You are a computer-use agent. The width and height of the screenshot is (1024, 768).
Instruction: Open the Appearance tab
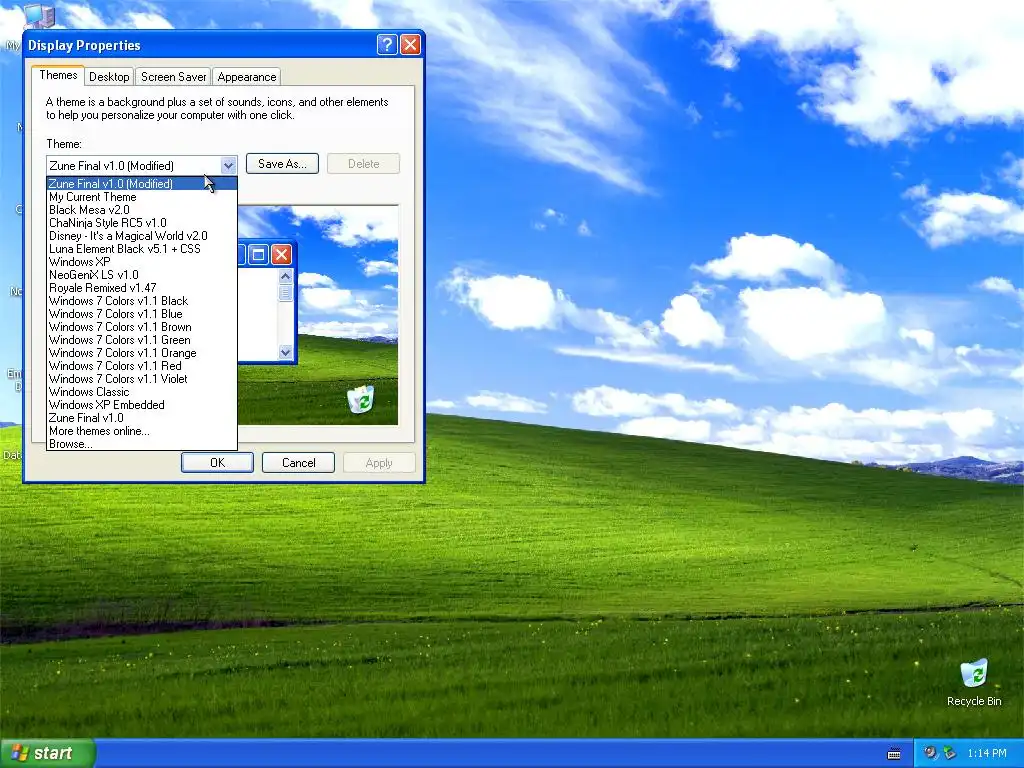click(x=247, y=77)
